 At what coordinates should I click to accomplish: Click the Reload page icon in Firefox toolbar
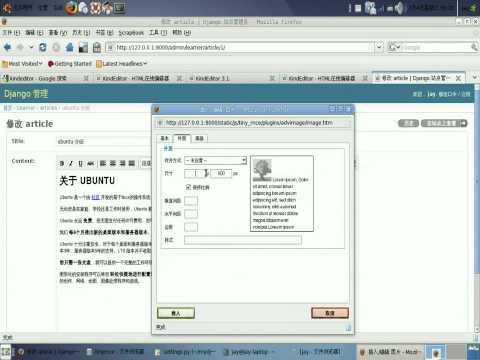click(x=43, y=47)
